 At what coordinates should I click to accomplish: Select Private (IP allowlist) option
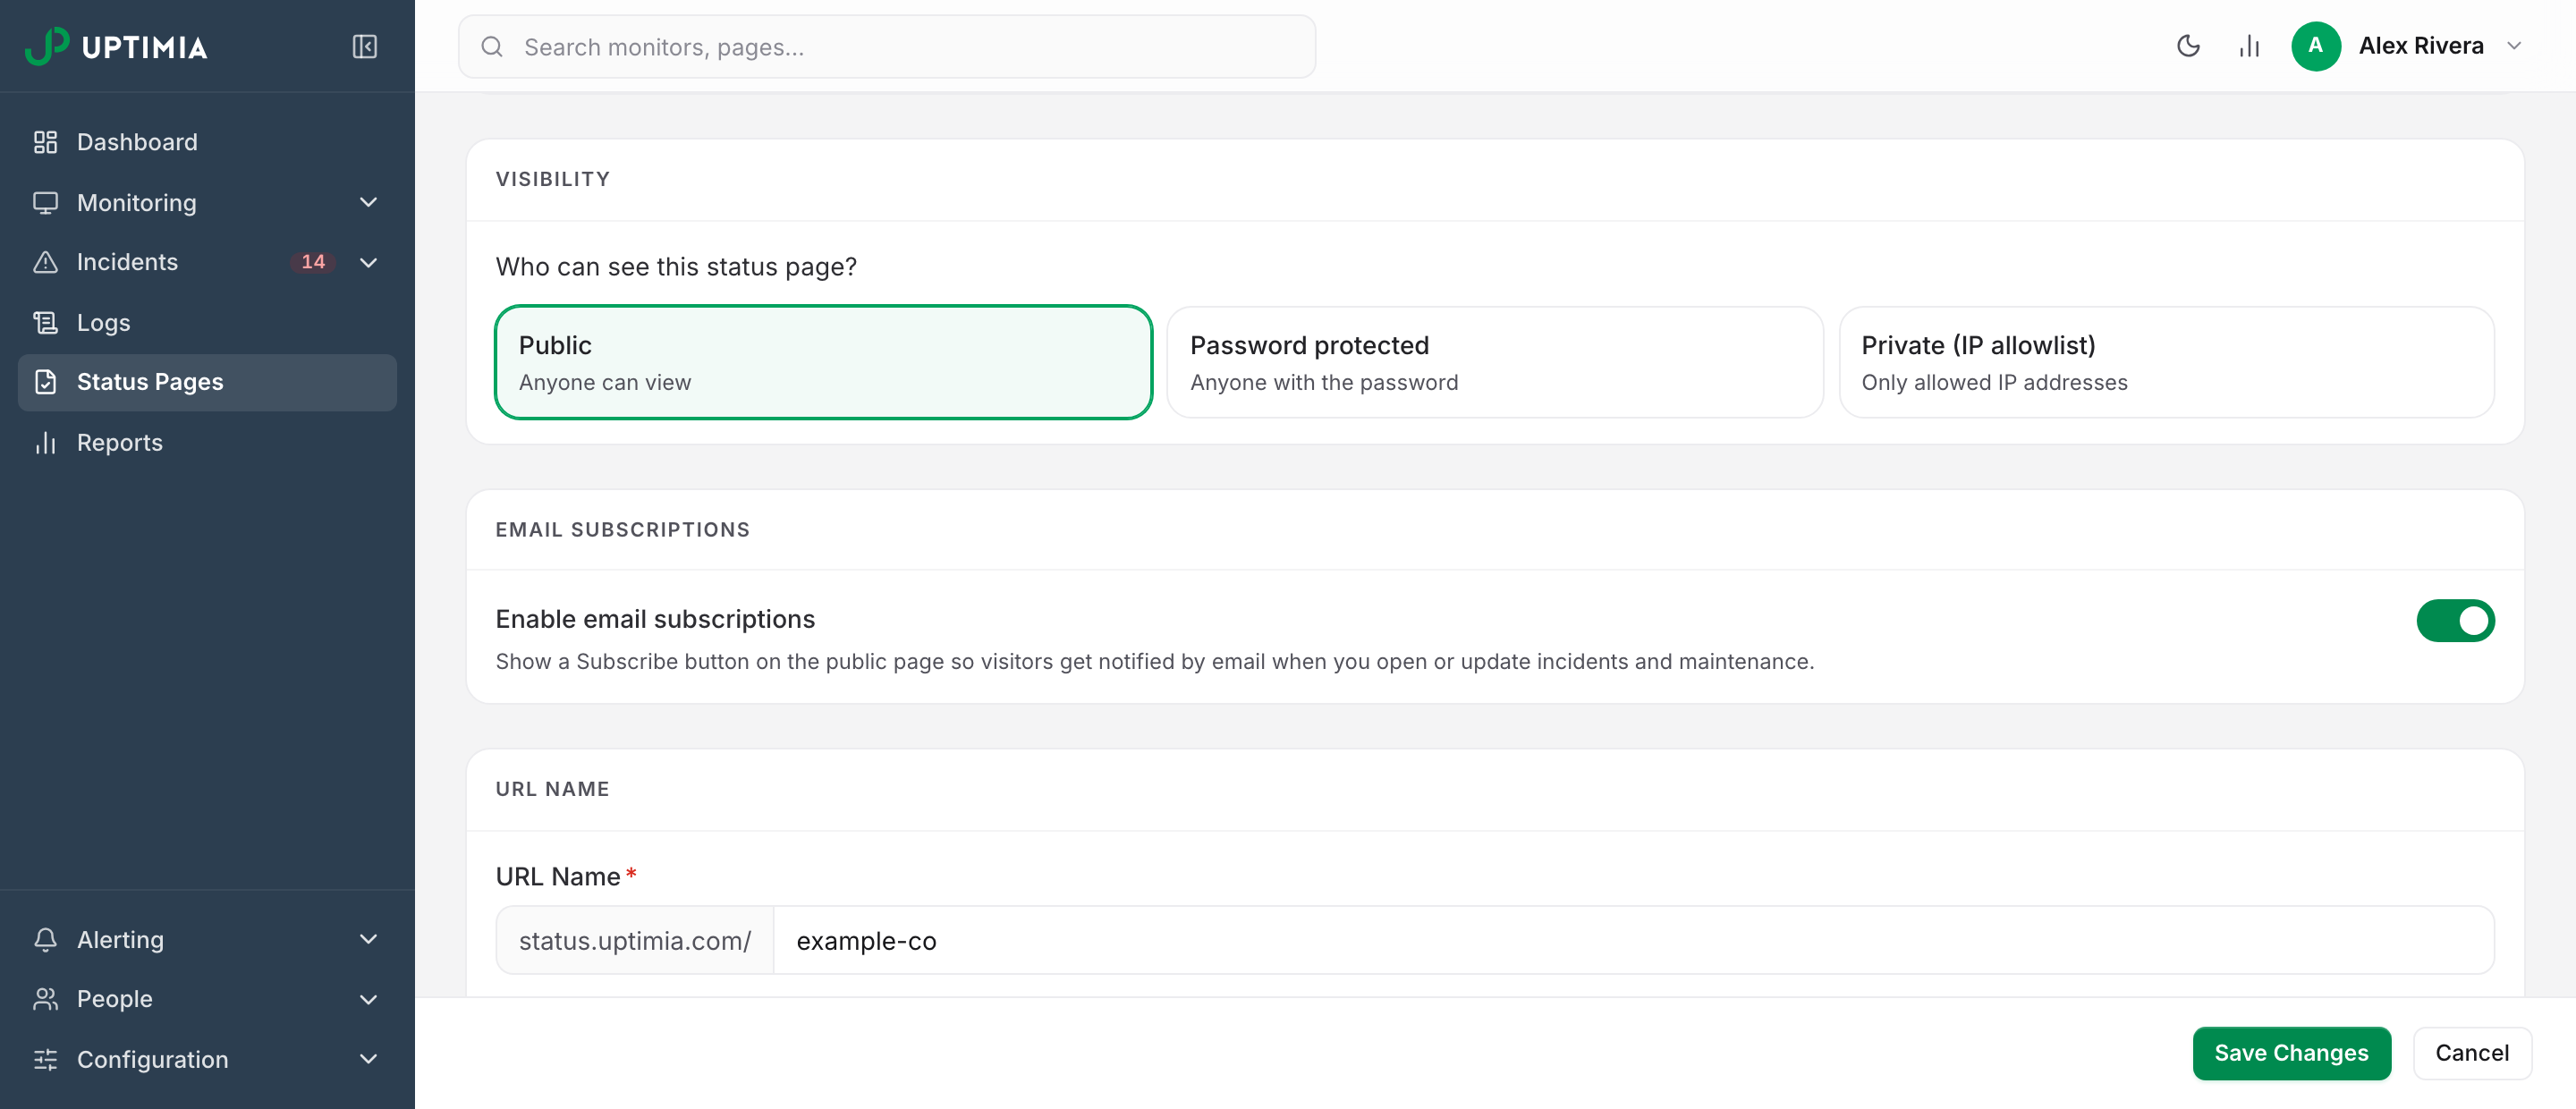(x=2167, y=362)
